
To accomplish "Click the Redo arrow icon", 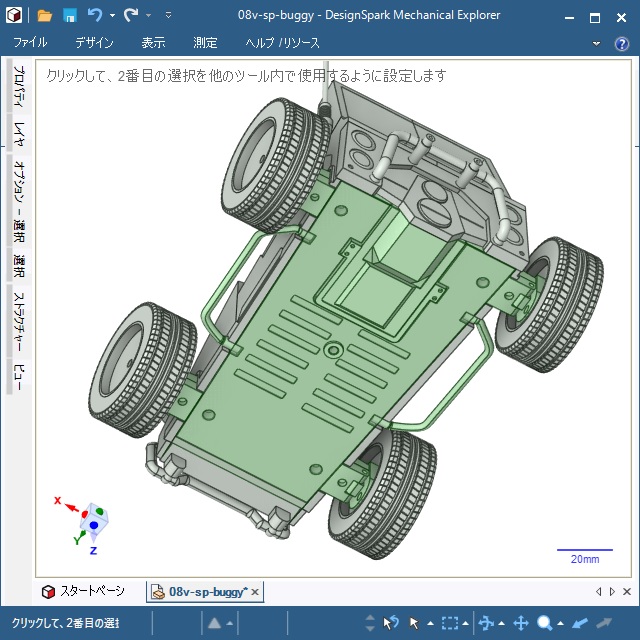I will [130, 16].
